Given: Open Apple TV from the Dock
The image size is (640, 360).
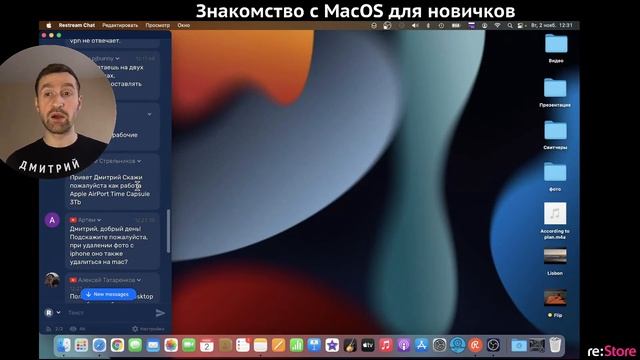Looking at the screenshot, I should click(x=368, y=345).
